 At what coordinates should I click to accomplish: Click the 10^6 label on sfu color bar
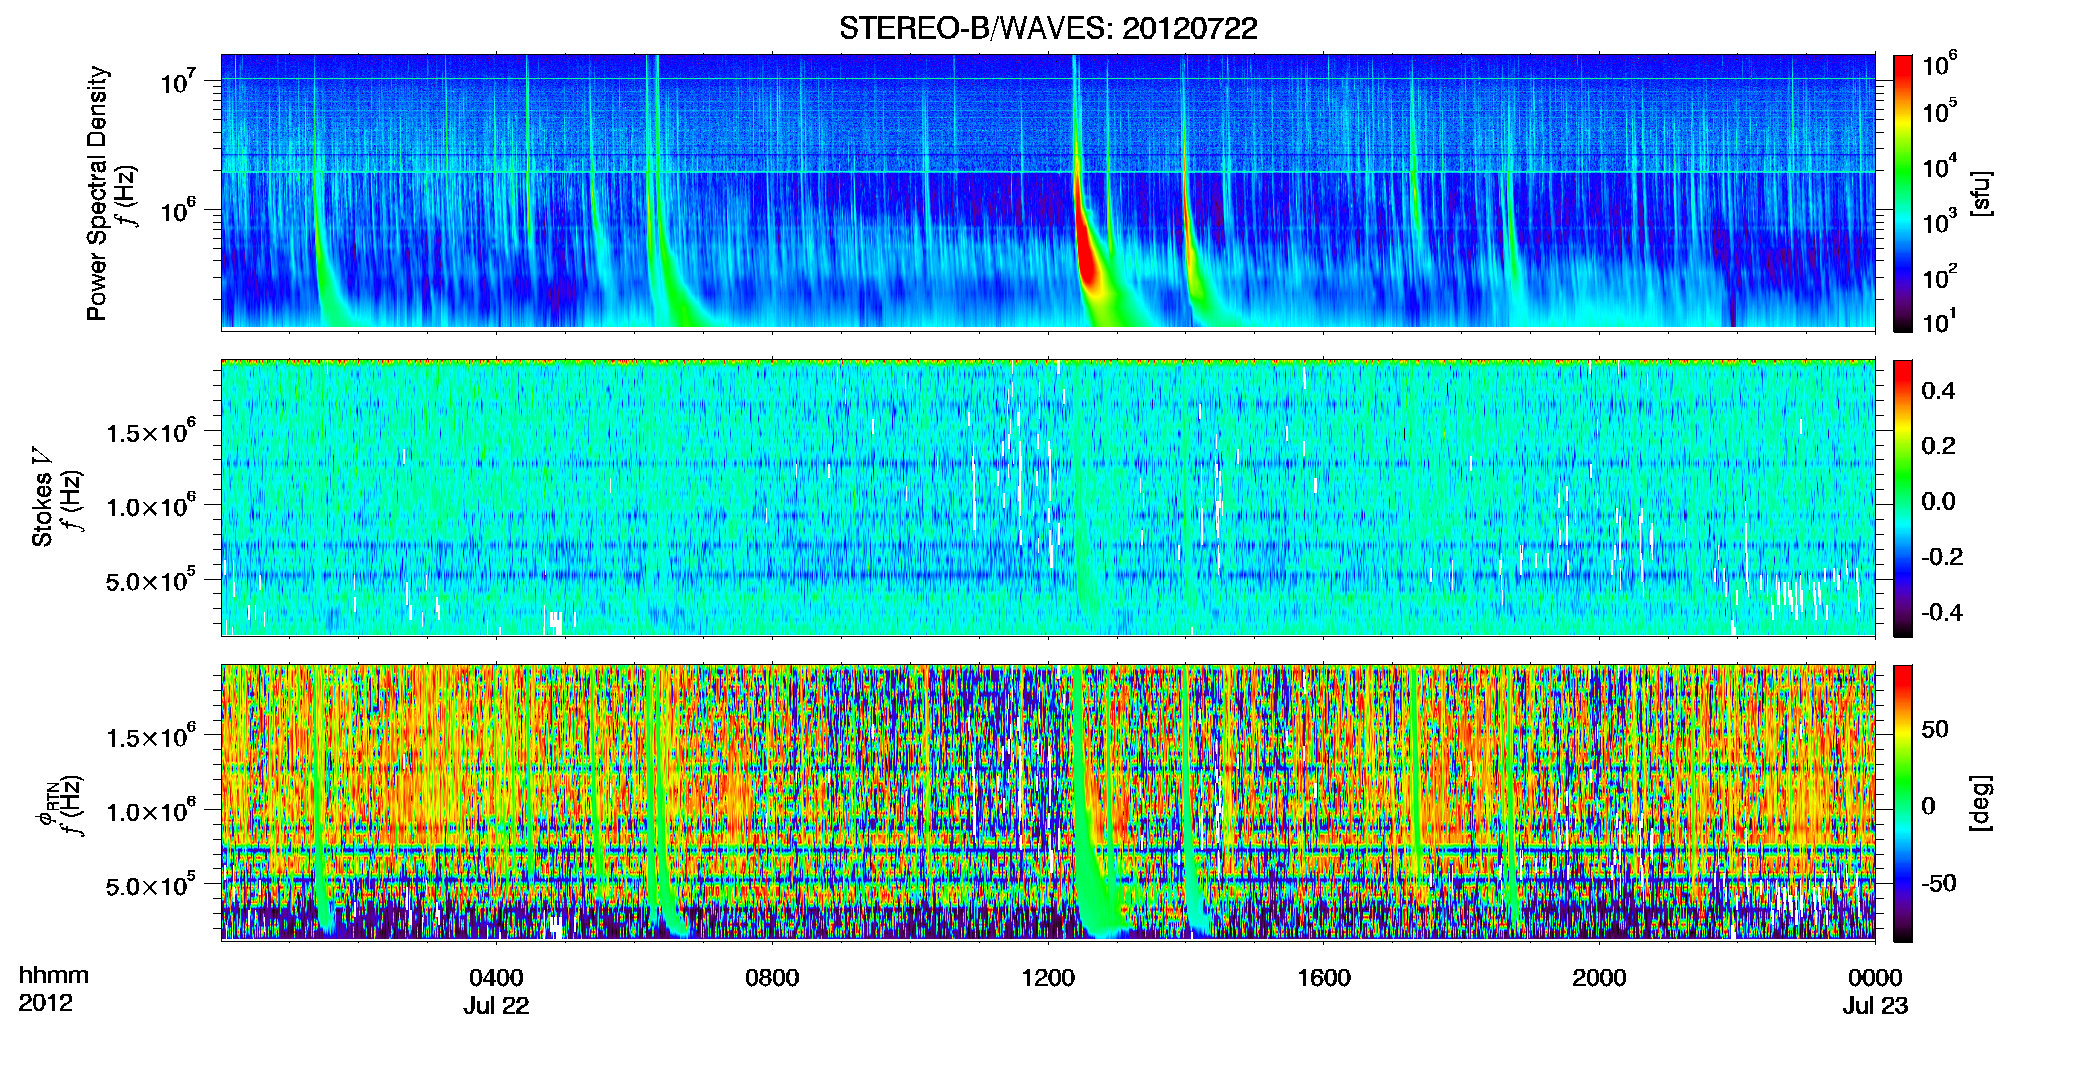(1940, 65)
